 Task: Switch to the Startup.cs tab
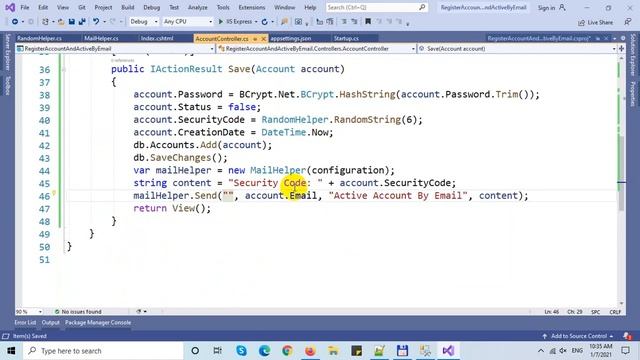346,38
